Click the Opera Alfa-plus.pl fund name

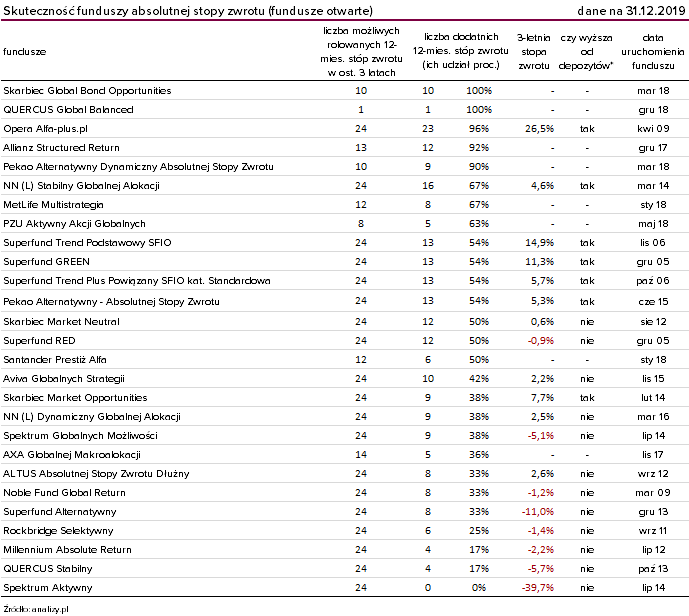(45, 129)
